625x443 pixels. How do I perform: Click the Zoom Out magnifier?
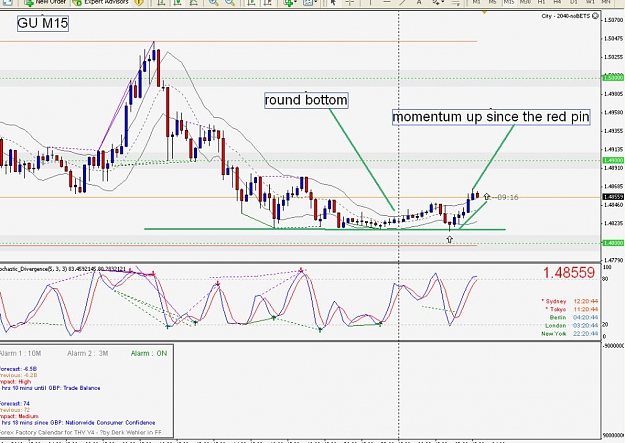[x=230, y=2]
